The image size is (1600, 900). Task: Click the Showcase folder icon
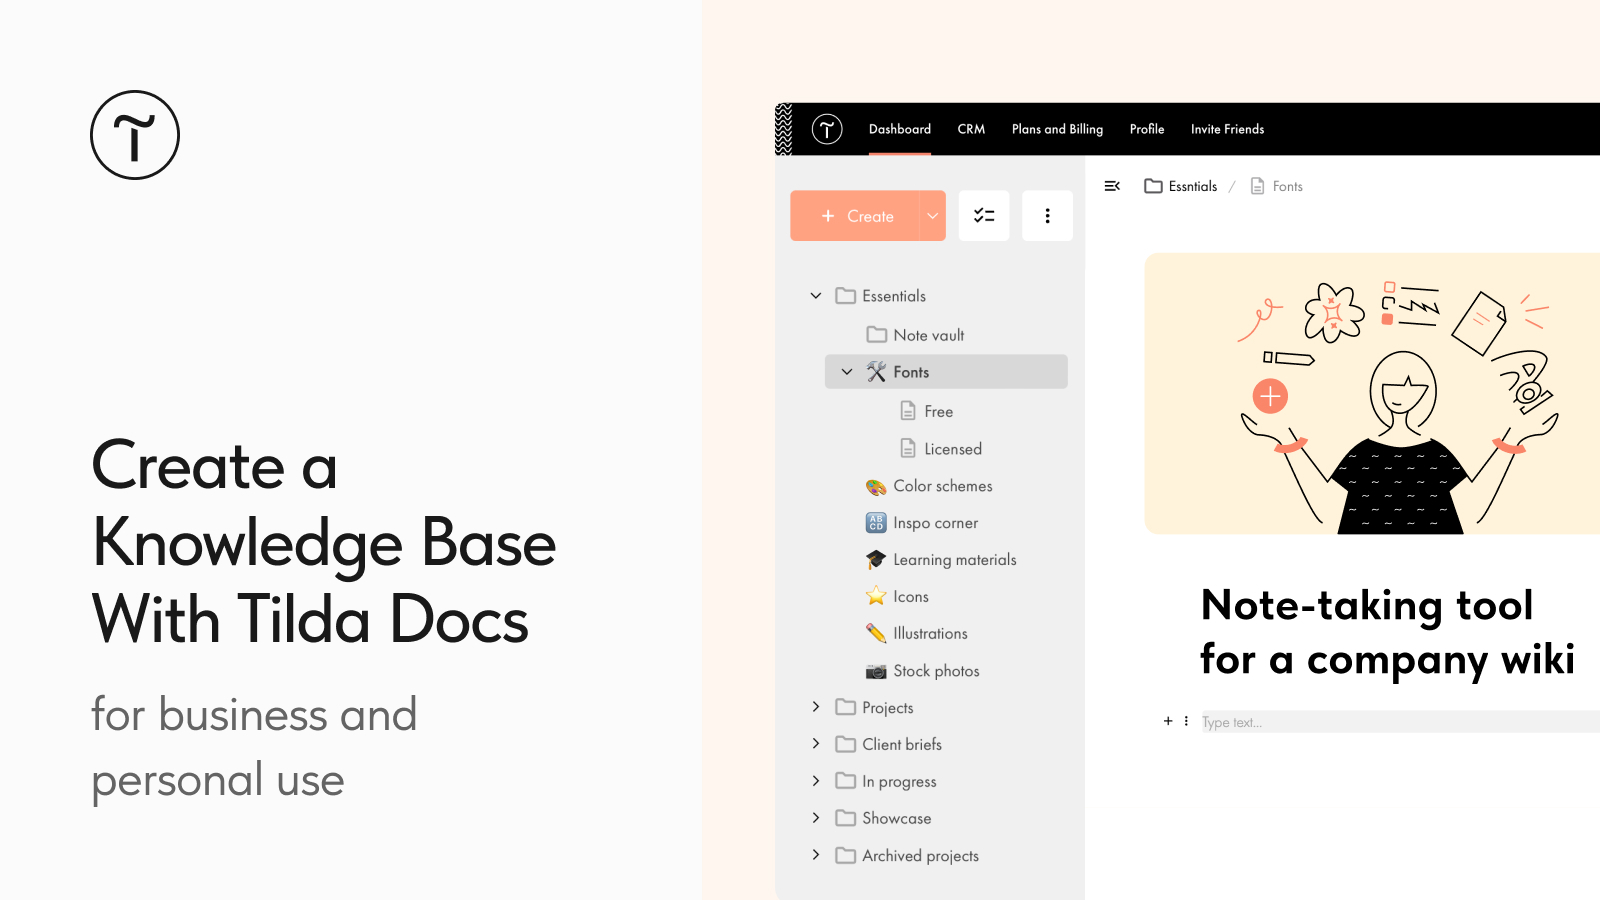[x=846, y=818]
